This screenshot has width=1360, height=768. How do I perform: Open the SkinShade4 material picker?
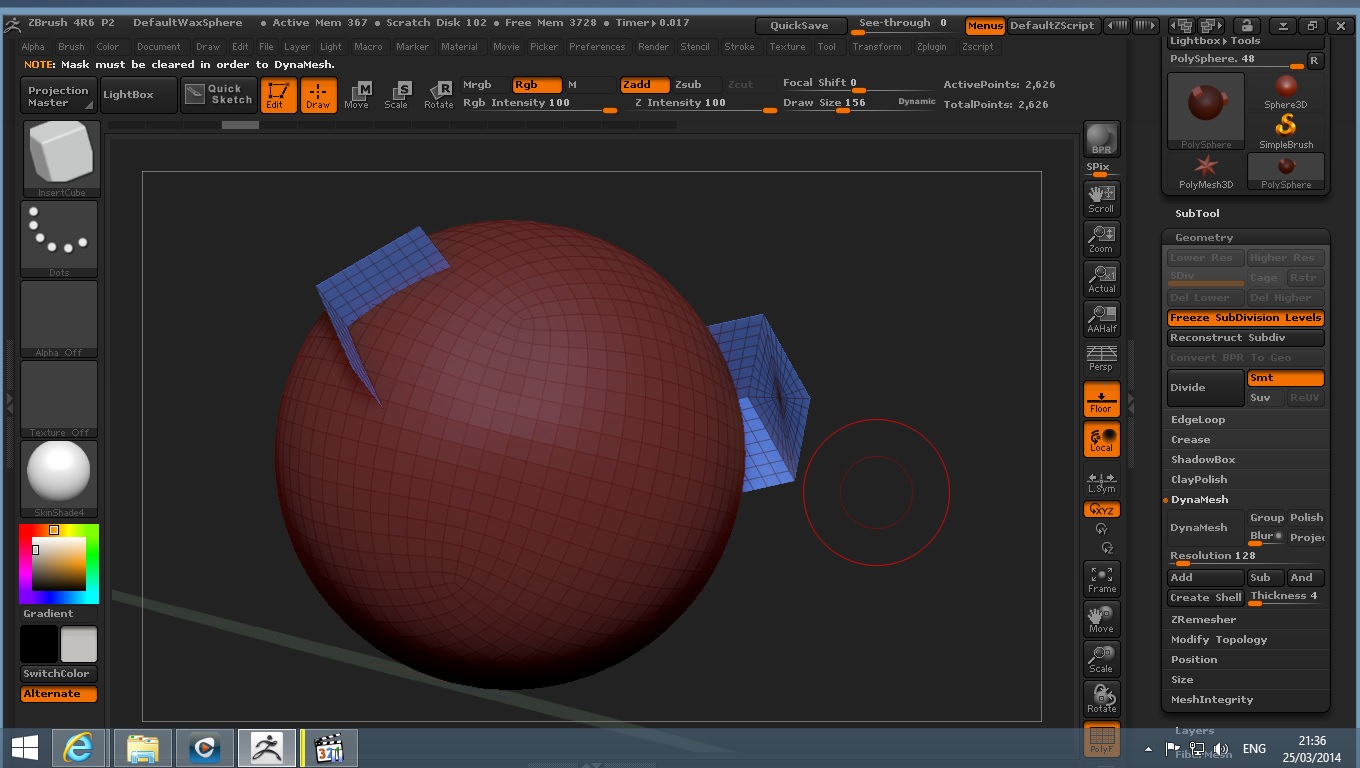click(60, 479)
